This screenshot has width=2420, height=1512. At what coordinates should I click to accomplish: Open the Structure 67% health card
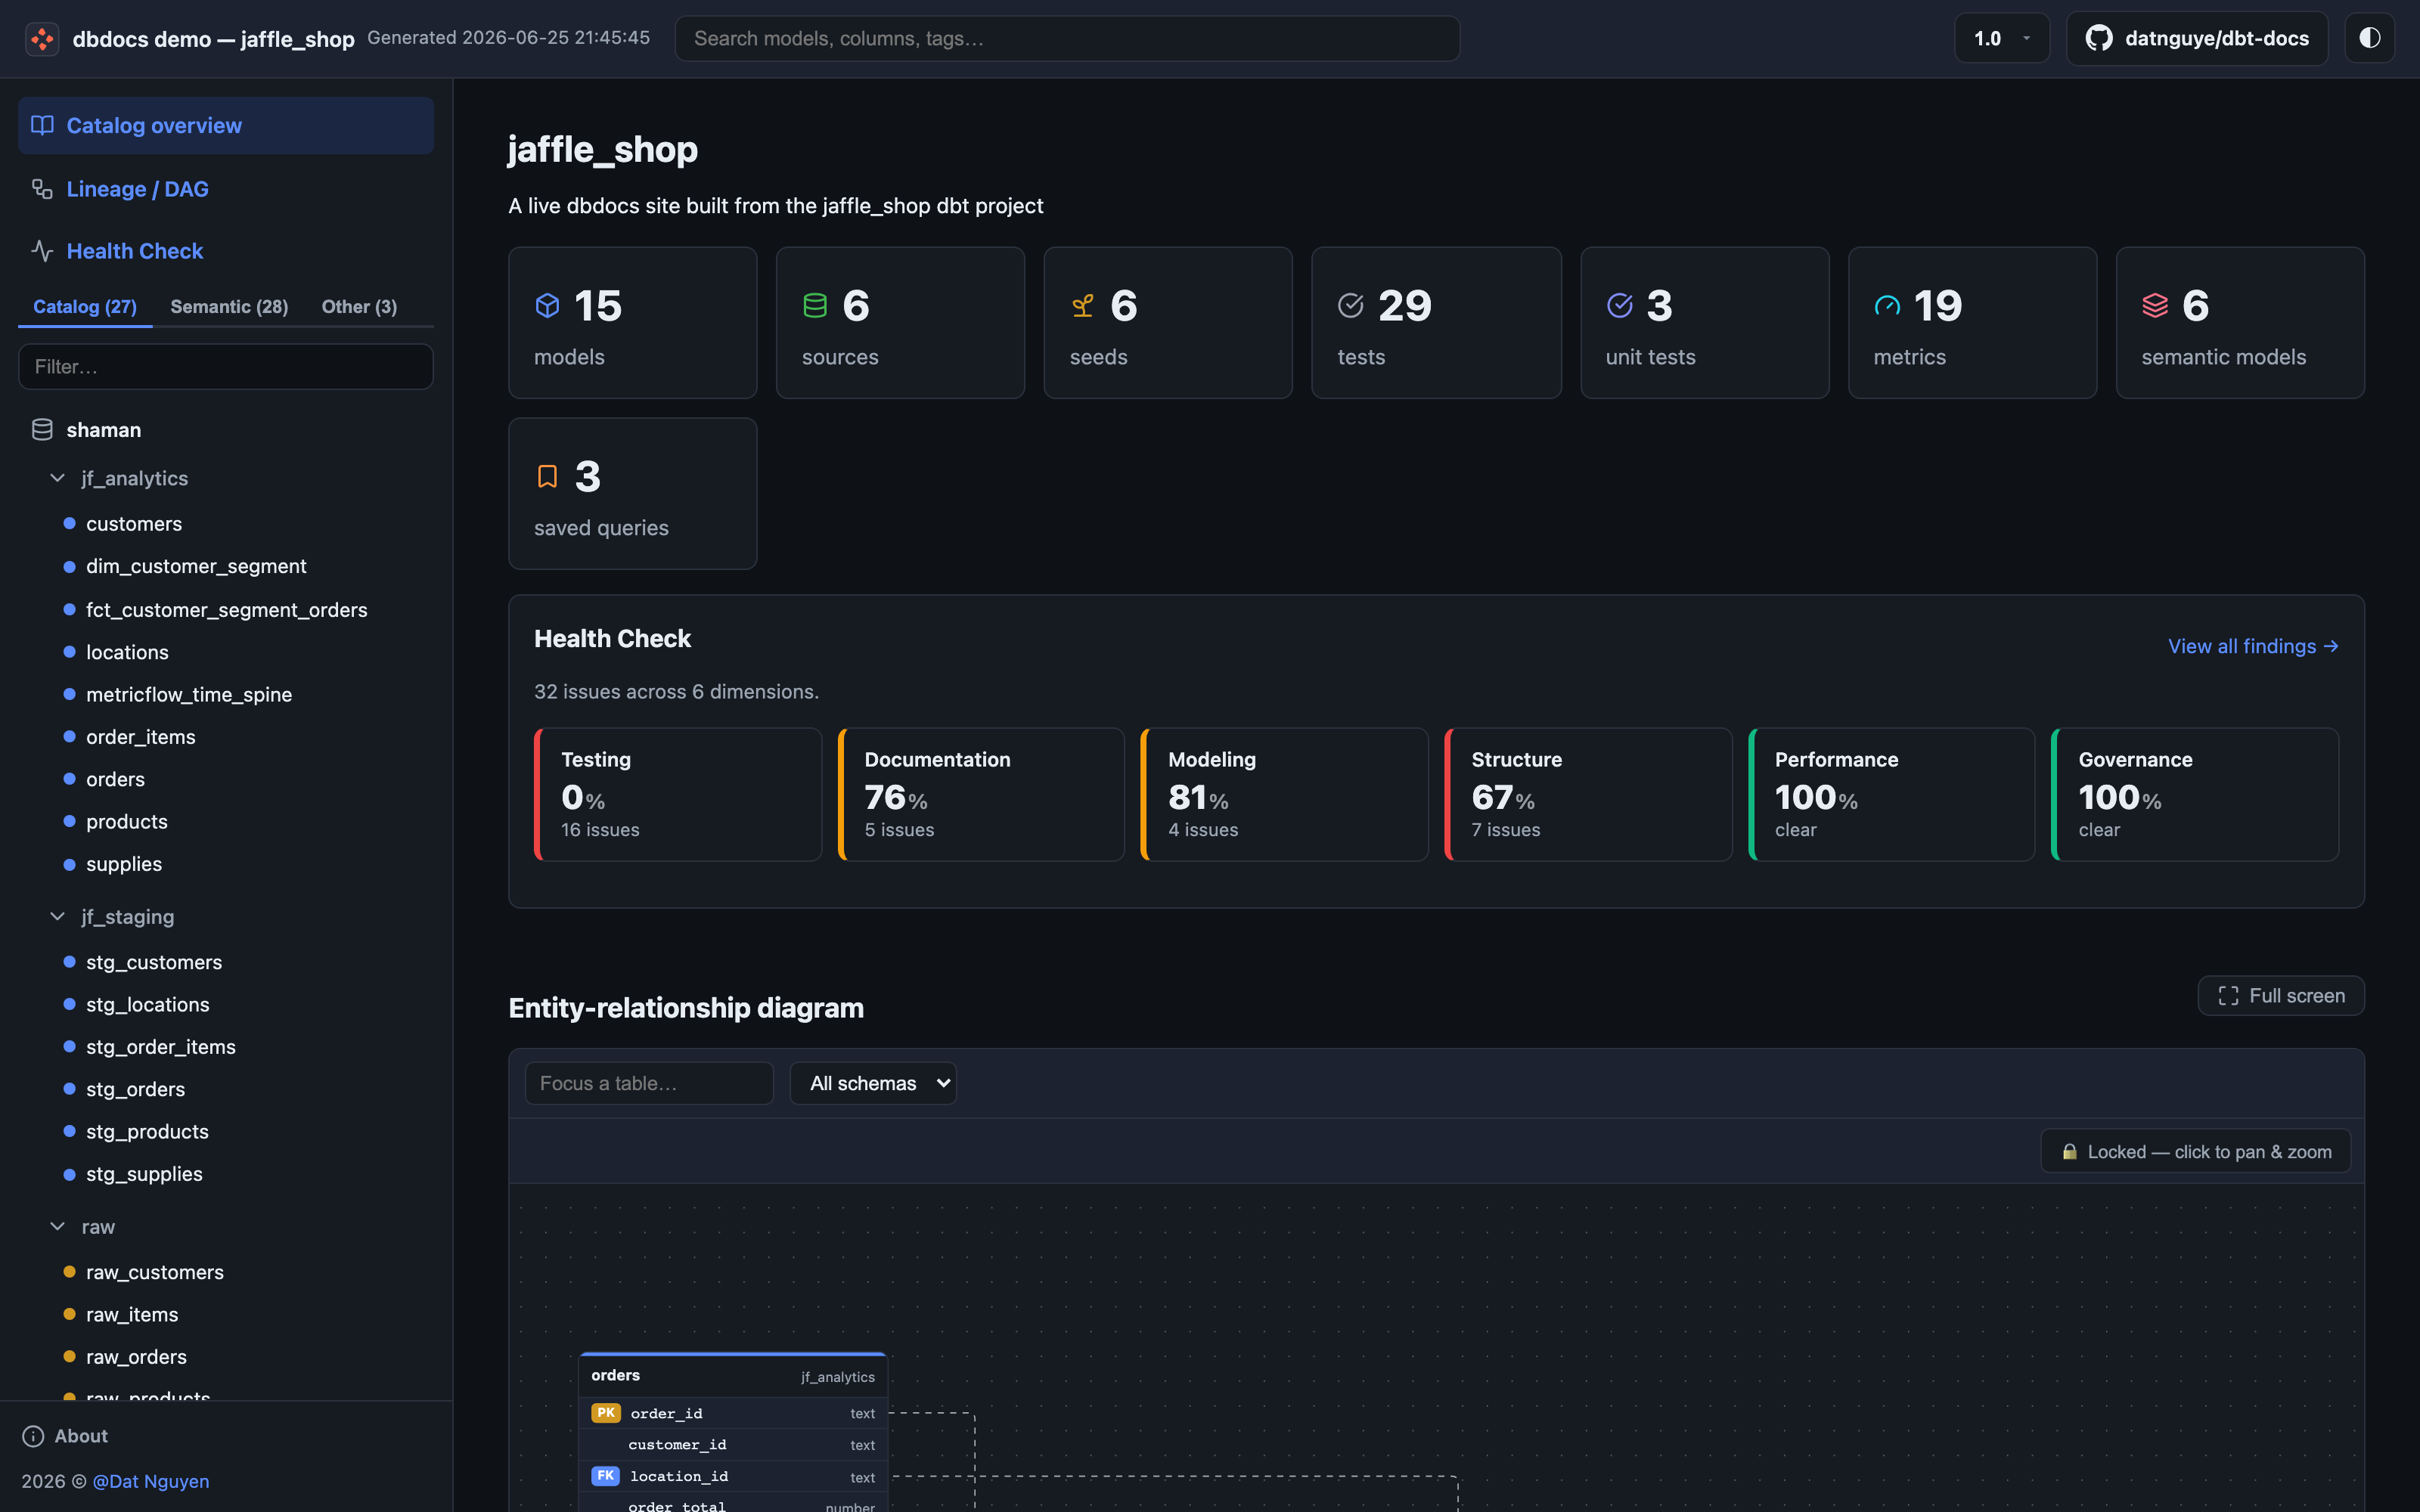pos(1588,794)
